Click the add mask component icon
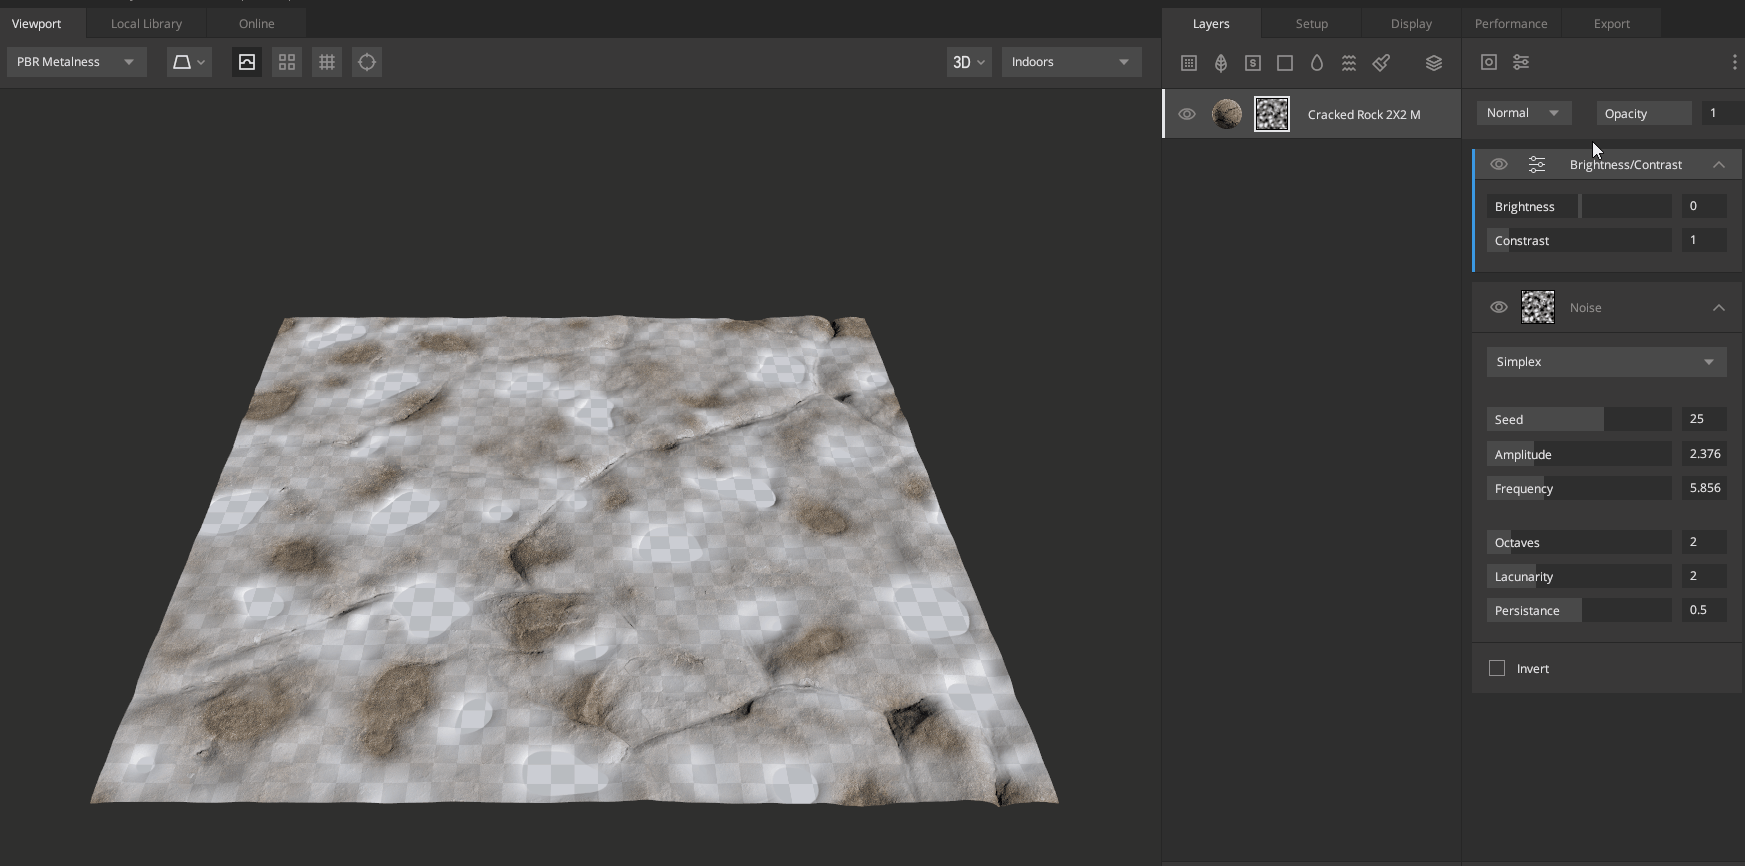The image size is (1745, 866). tap(1489, 62)
